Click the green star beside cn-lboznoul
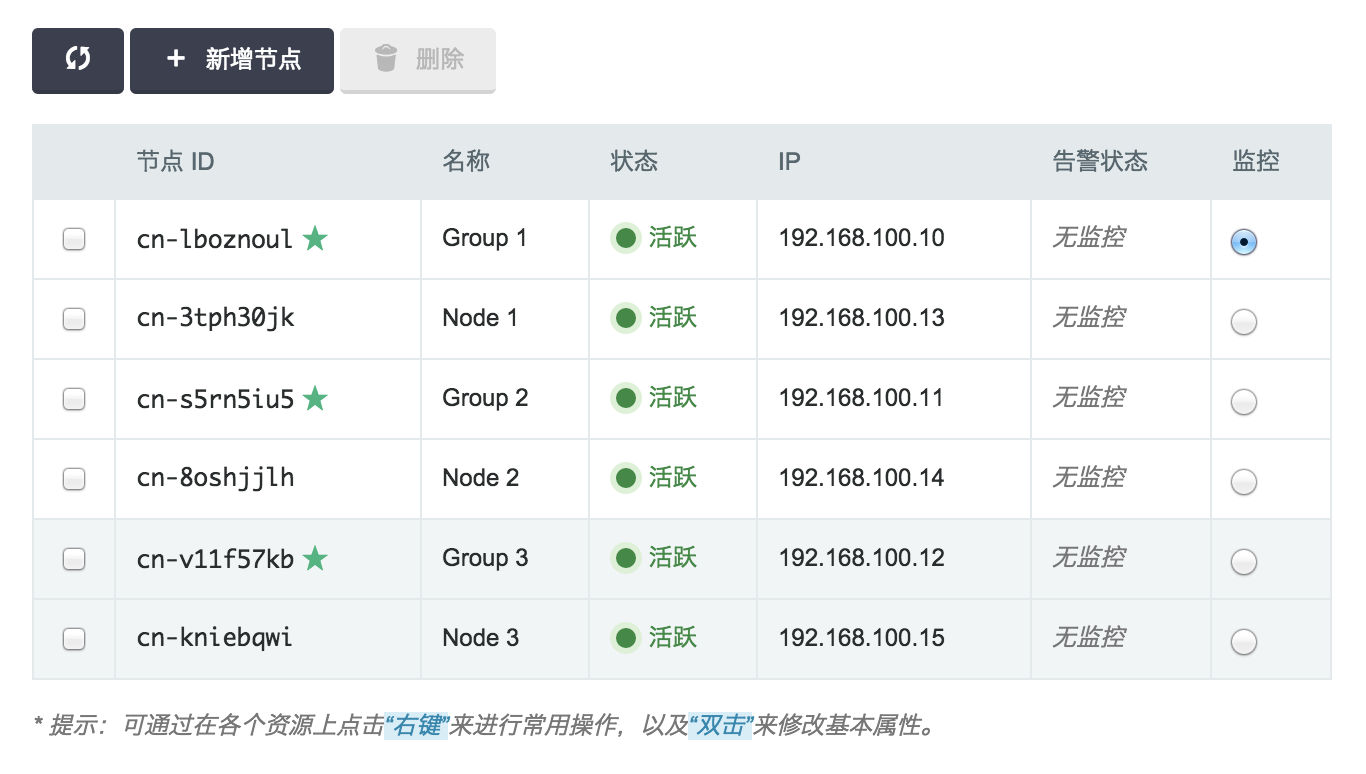This screenshot has height=774, width=1366. 315,239
